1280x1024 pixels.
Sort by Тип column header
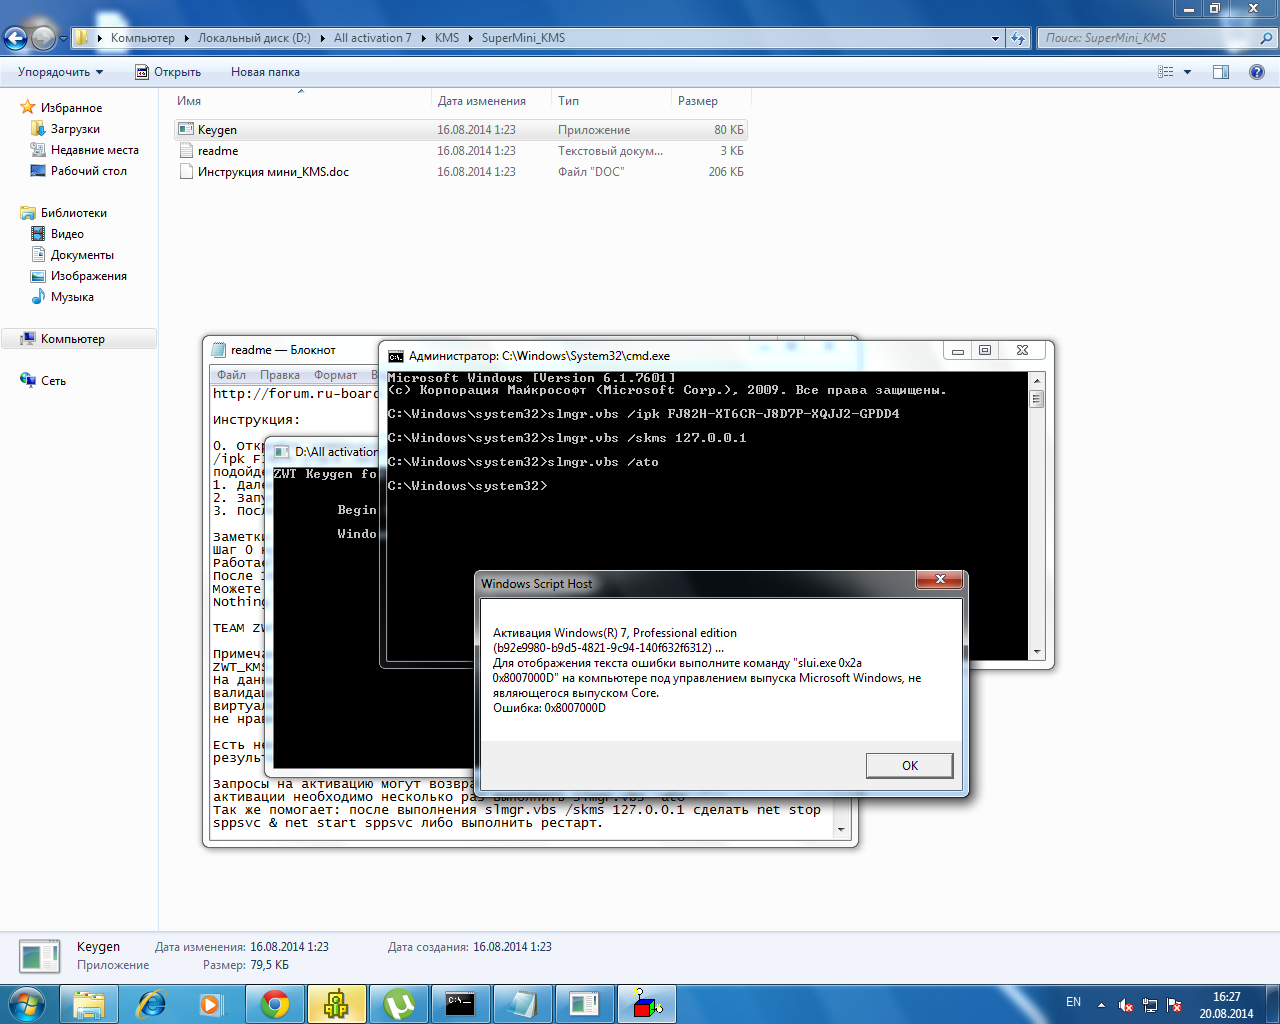[x=611, y=101]
